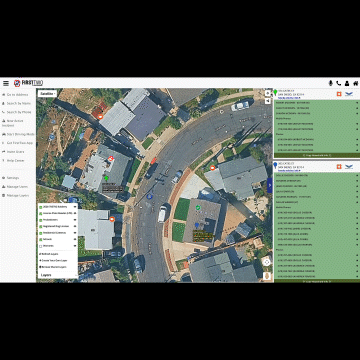Open Search By Phone in sidebar
This screenshot has height=360, width=360.
(x=18, y=112)
